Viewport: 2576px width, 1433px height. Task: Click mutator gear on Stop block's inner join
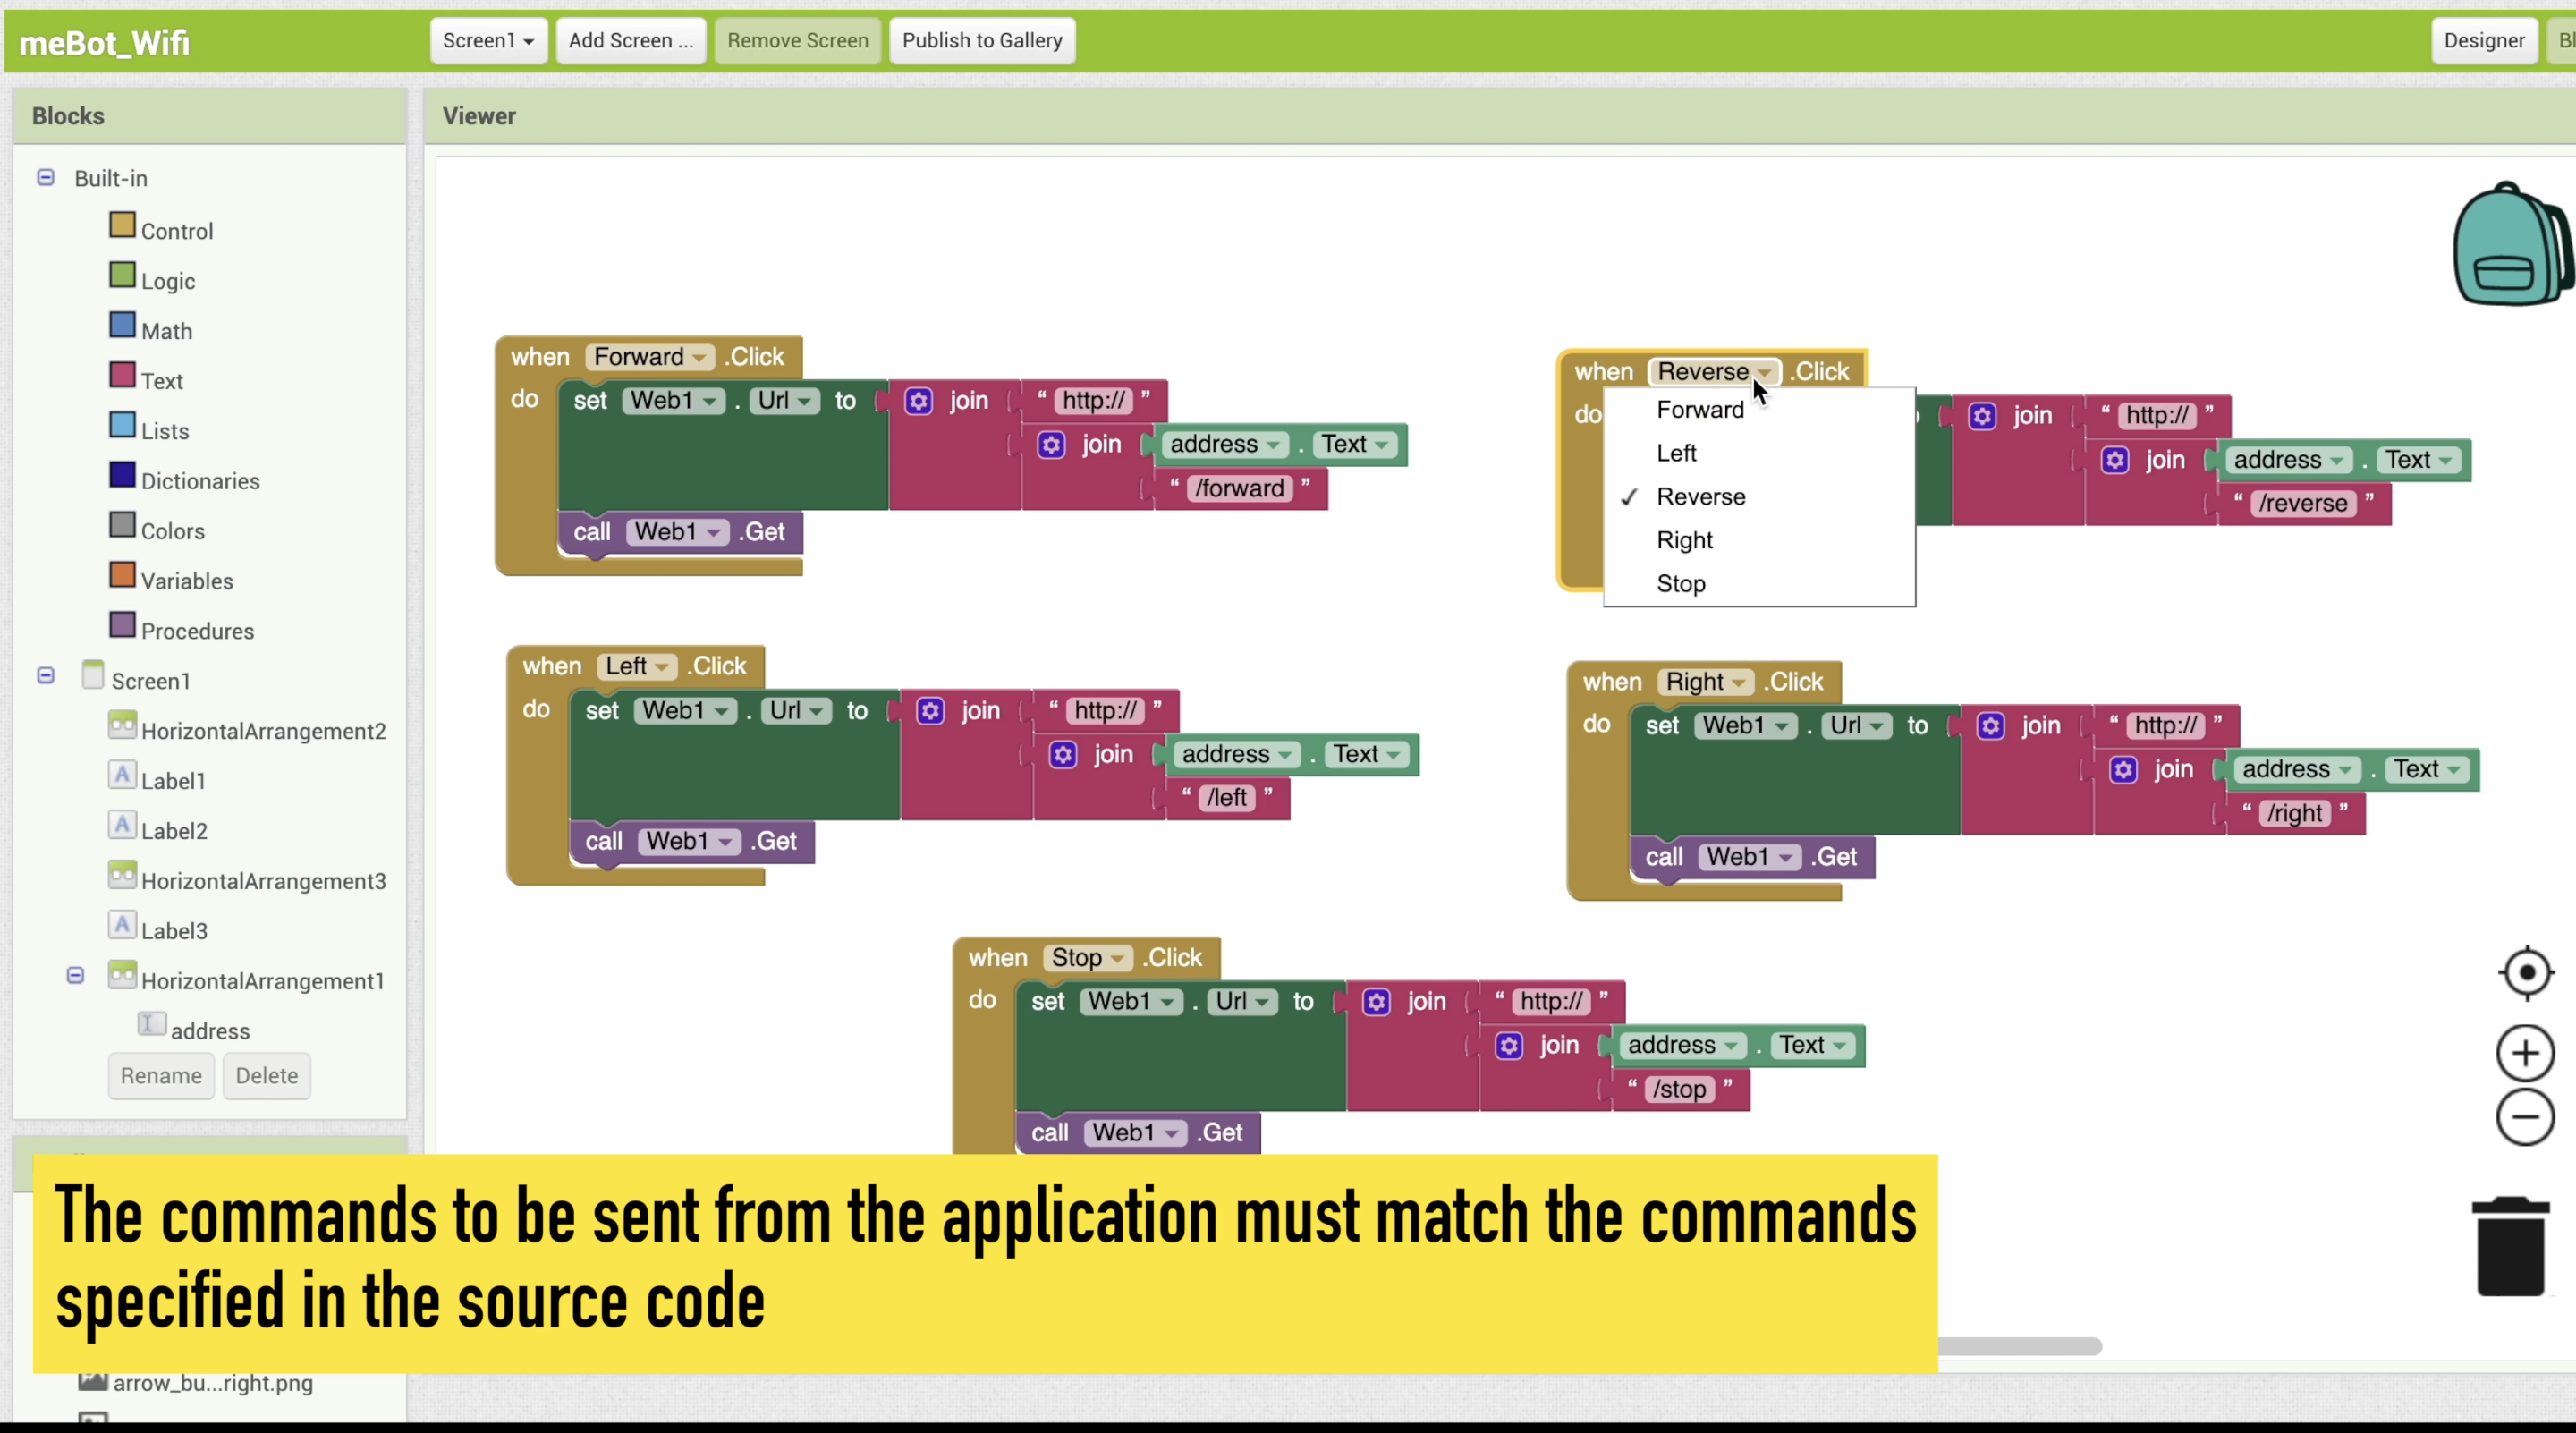1509,1046
